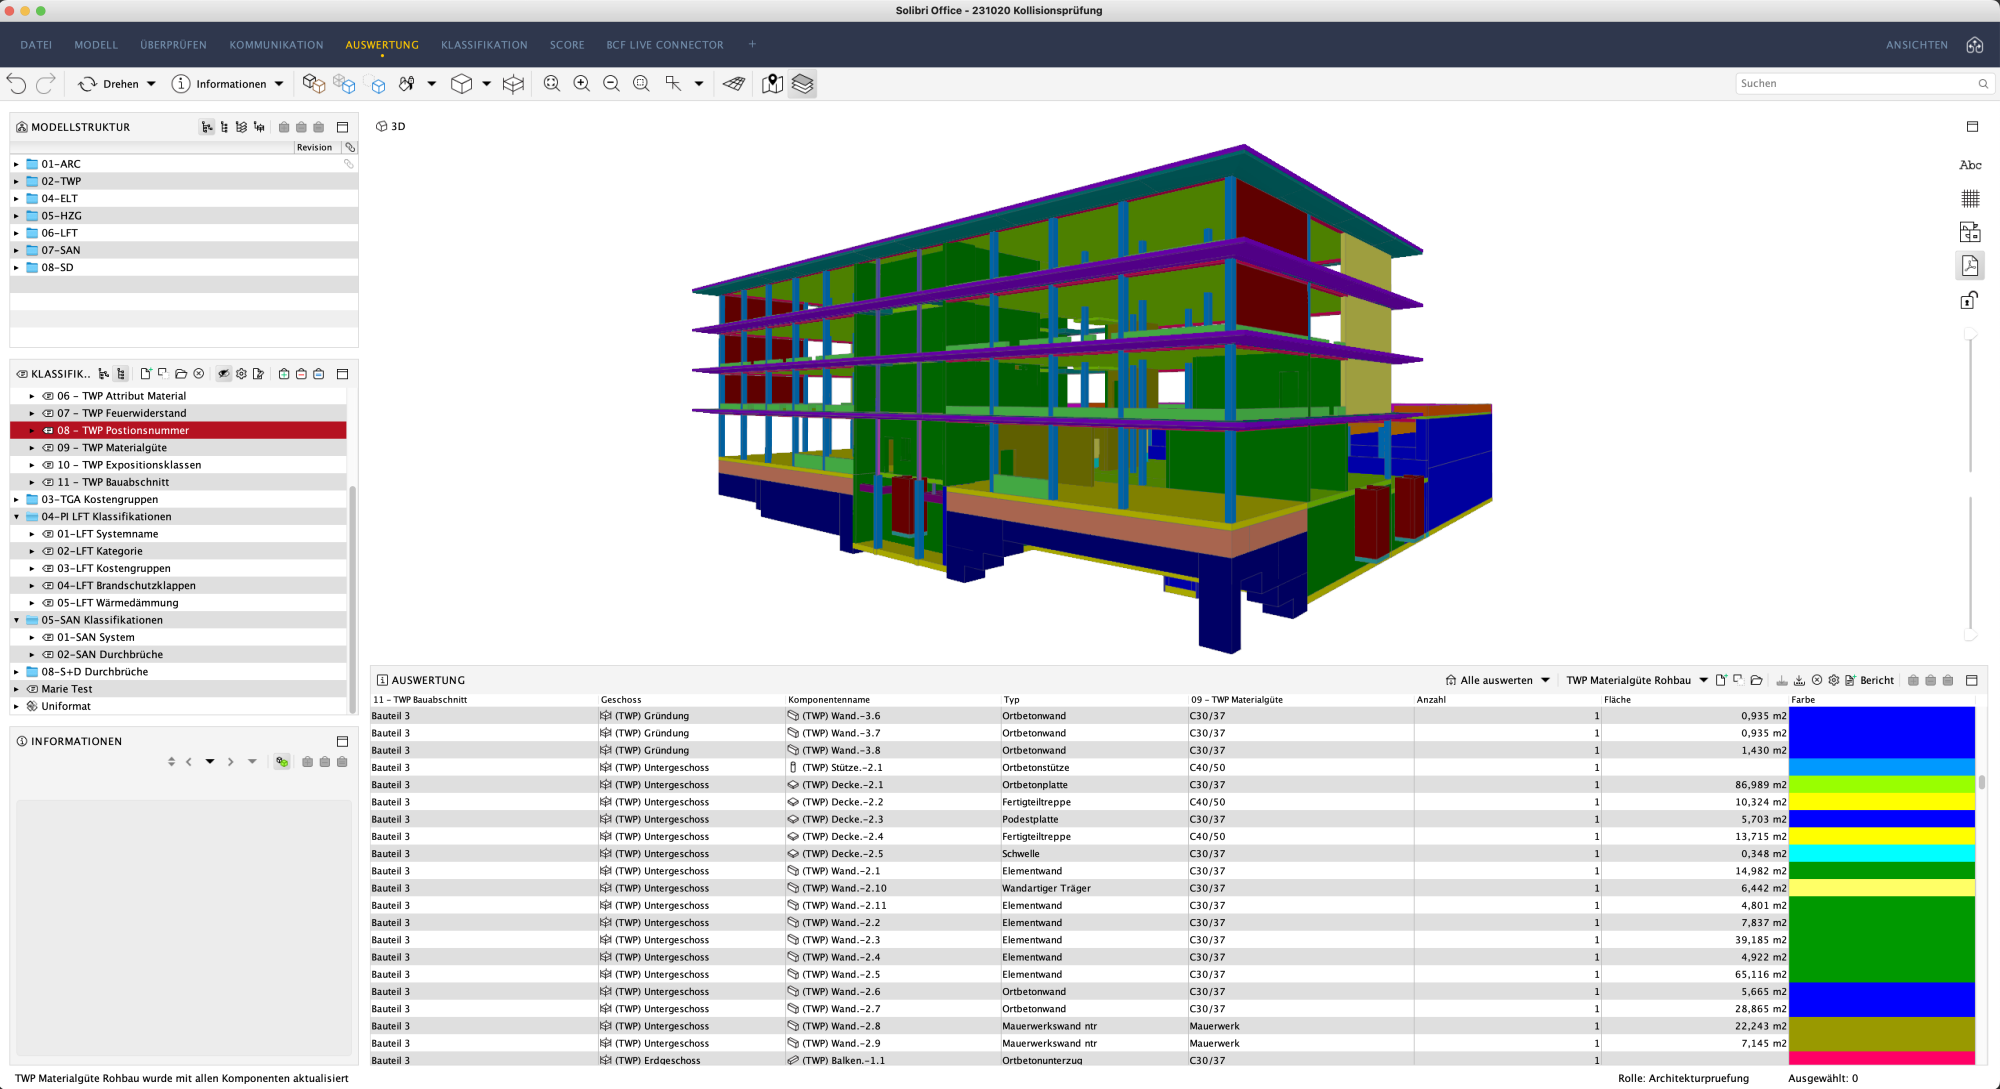Switch to the KOMMUNIKATION tab
Image resolution: width=2000 pixels, height=1089 pixels.
(276, 45)
